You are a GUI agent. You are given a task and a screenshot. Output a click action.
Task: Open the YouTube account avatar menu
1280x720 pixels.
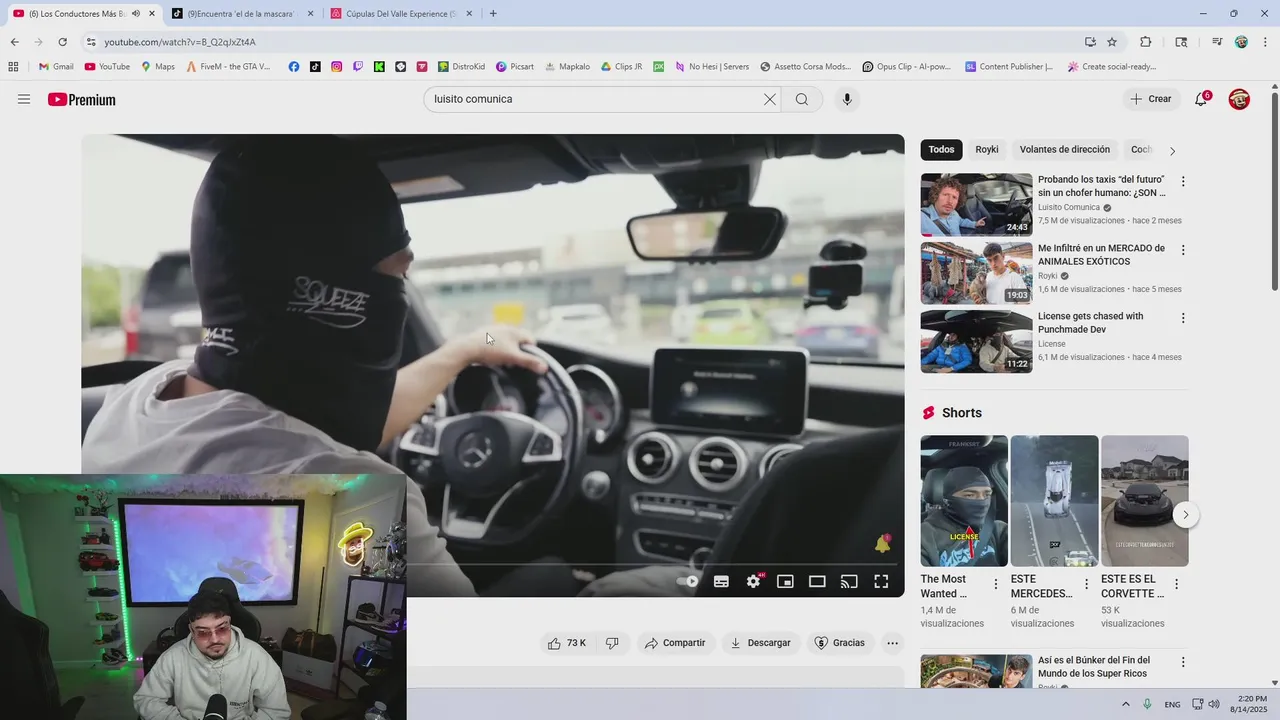pos(1239,99)
